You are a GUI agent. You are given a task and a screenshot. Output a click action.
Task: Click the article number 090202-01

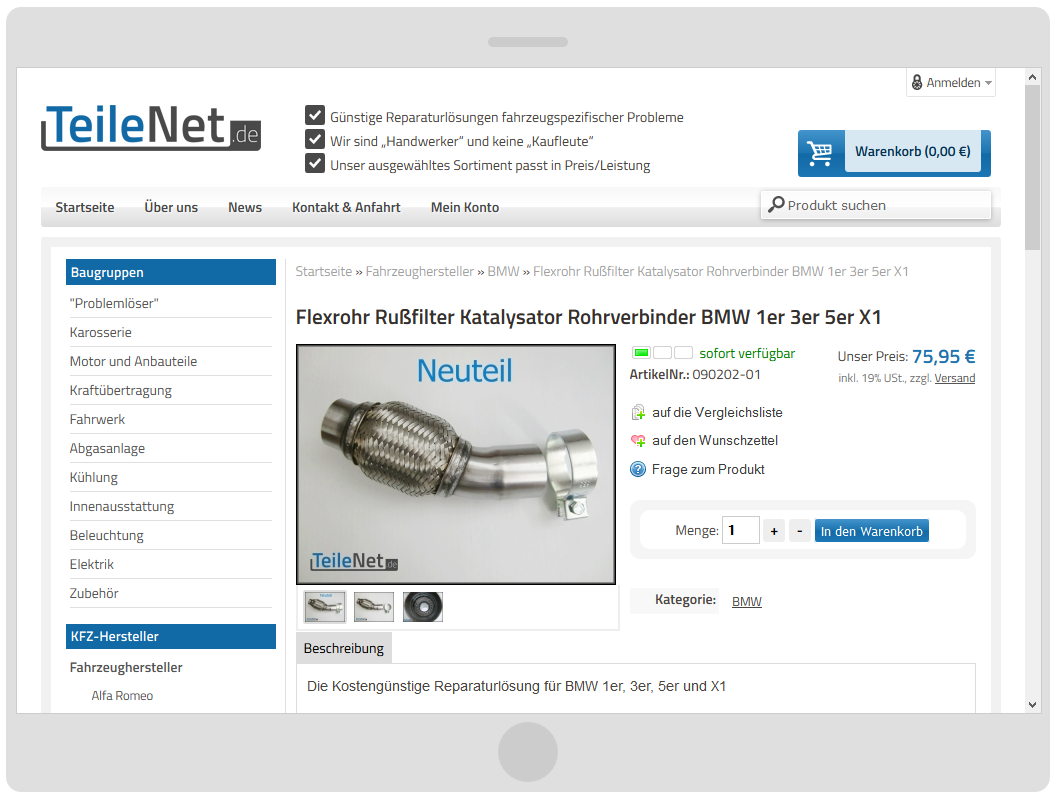(726, 374)
